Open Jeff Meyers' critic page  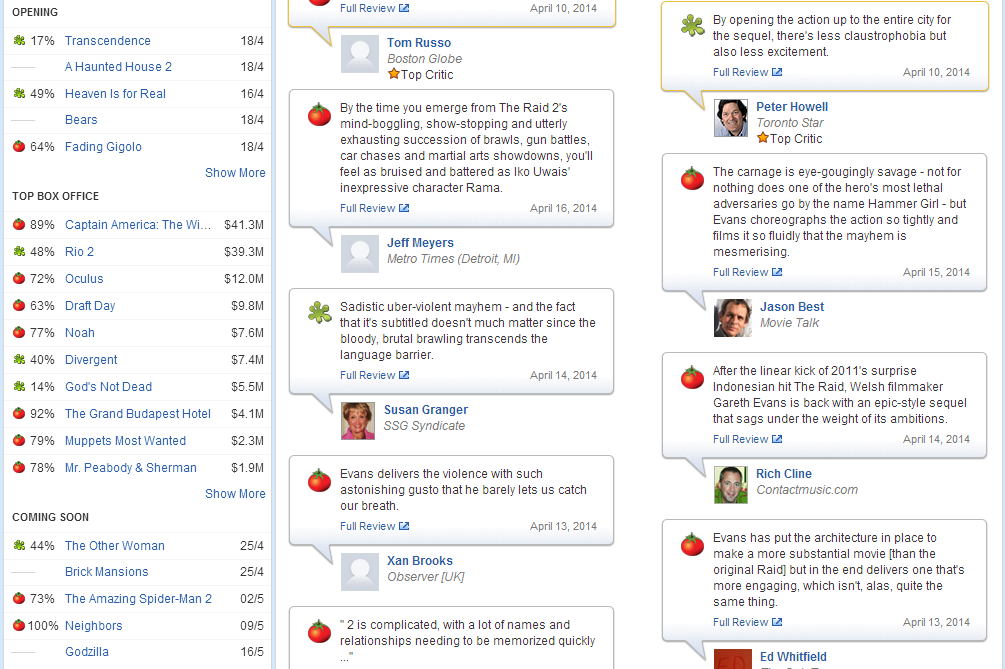point(420,243)
